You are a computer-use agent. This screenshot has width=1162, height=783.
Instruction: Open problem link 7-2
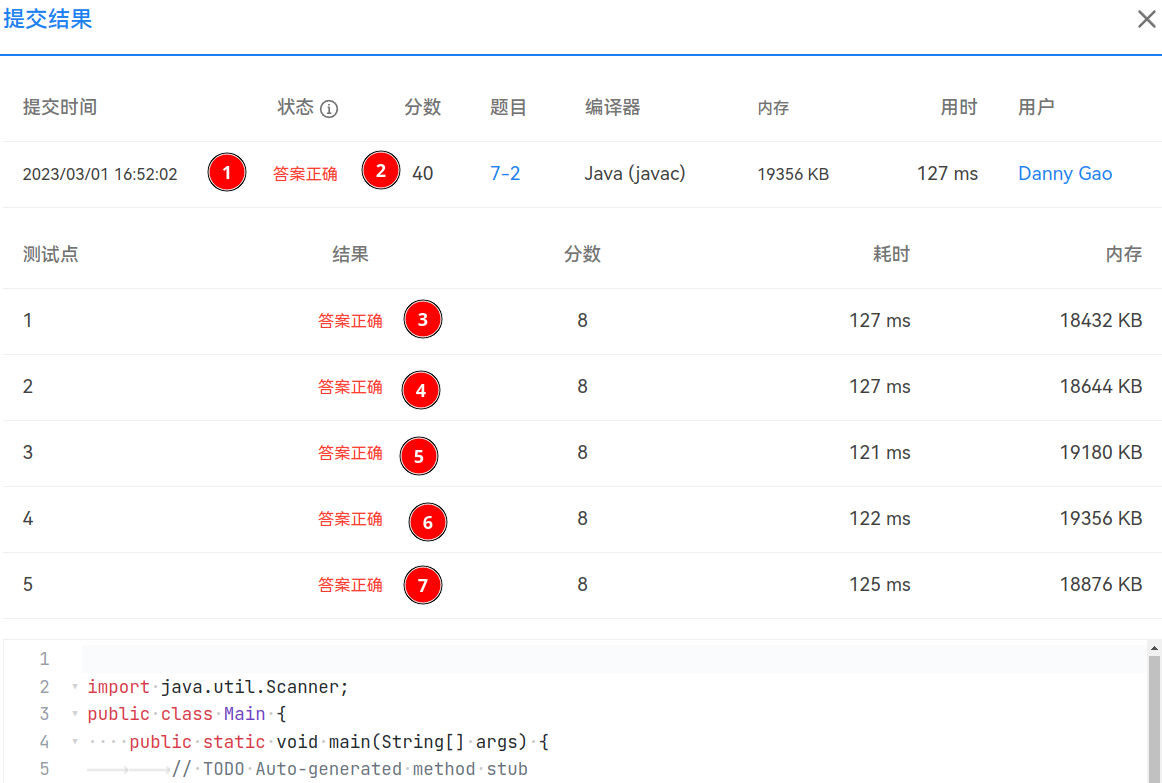point(505,174)
